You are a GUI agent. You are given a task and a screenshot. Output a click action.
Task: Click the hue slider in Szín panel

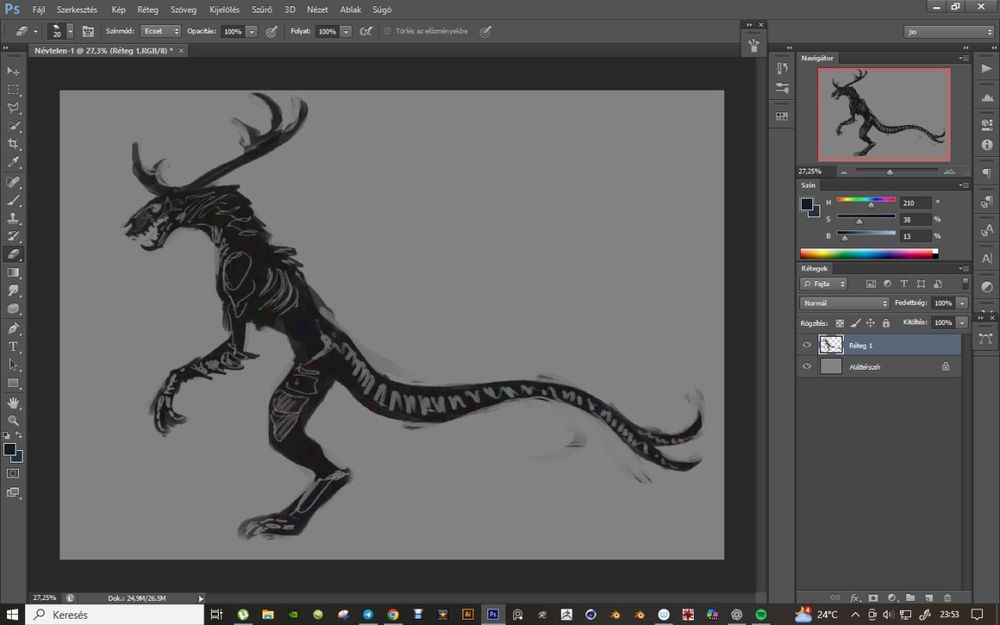click(x=866, y=201)
